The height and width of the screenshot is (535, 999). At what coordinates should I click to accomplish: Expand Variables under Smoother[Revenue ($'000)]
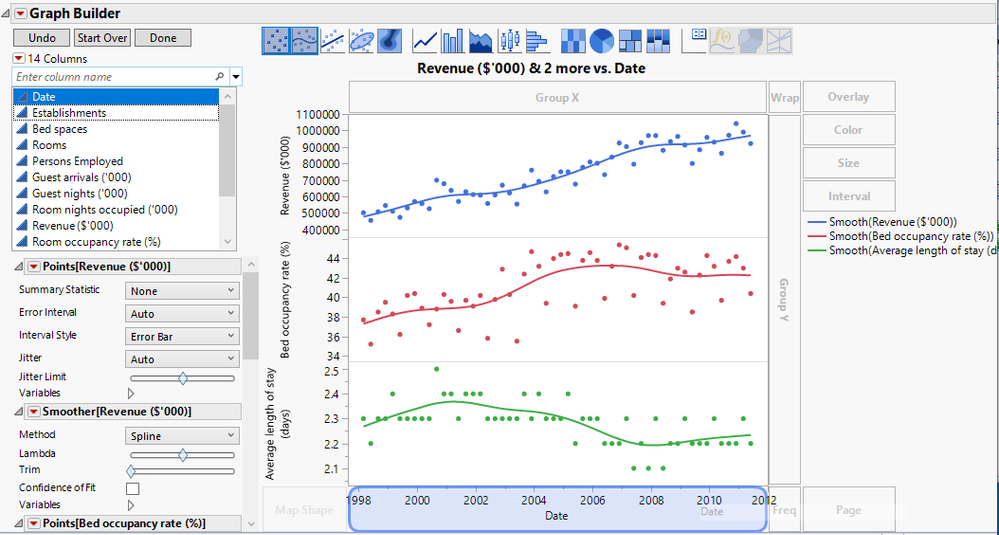point(133,505)
